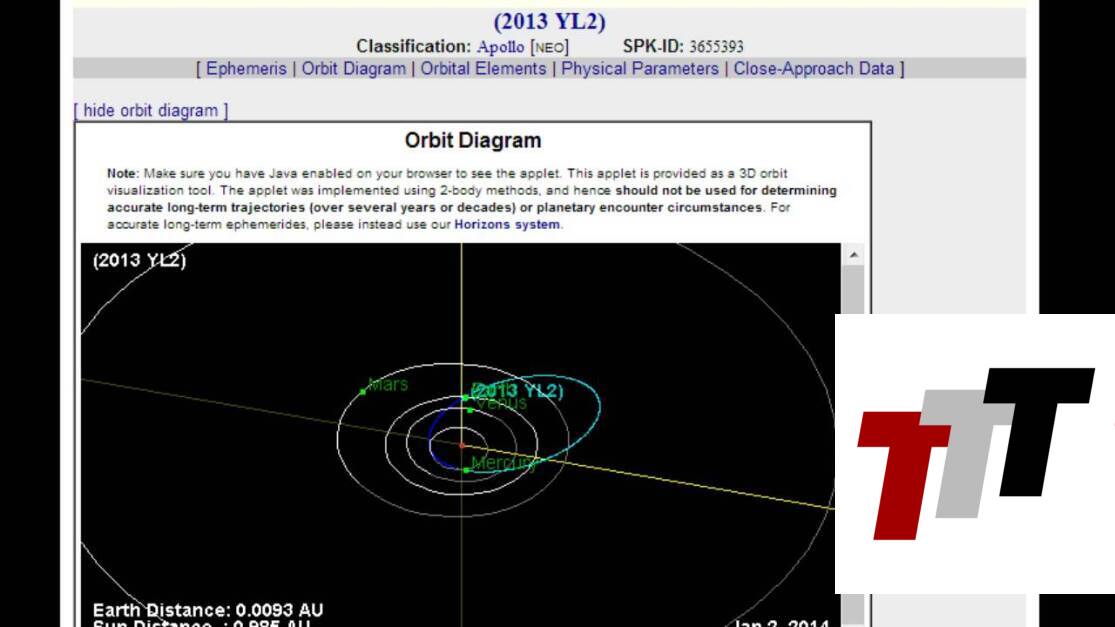Click the cyan (2013 YL2) asteroid label

(x=517, y=391)
